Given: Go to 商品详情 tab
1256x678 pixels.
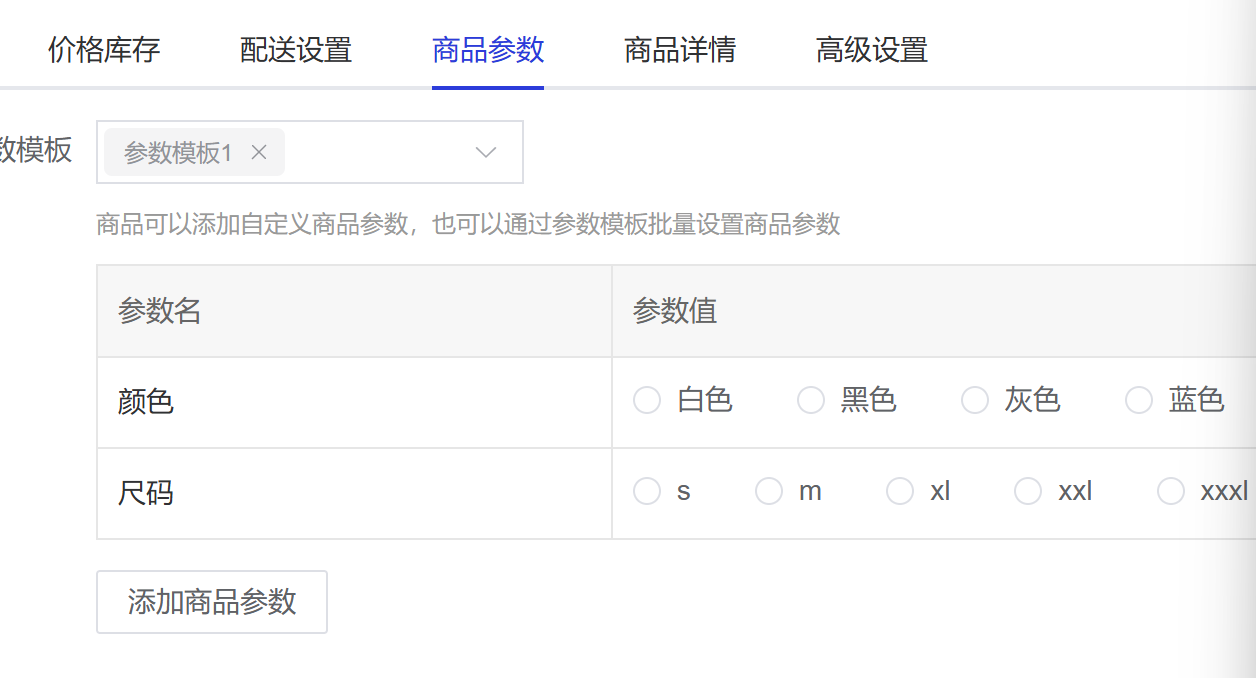Looking at the screenshot, I should [680, 49].
